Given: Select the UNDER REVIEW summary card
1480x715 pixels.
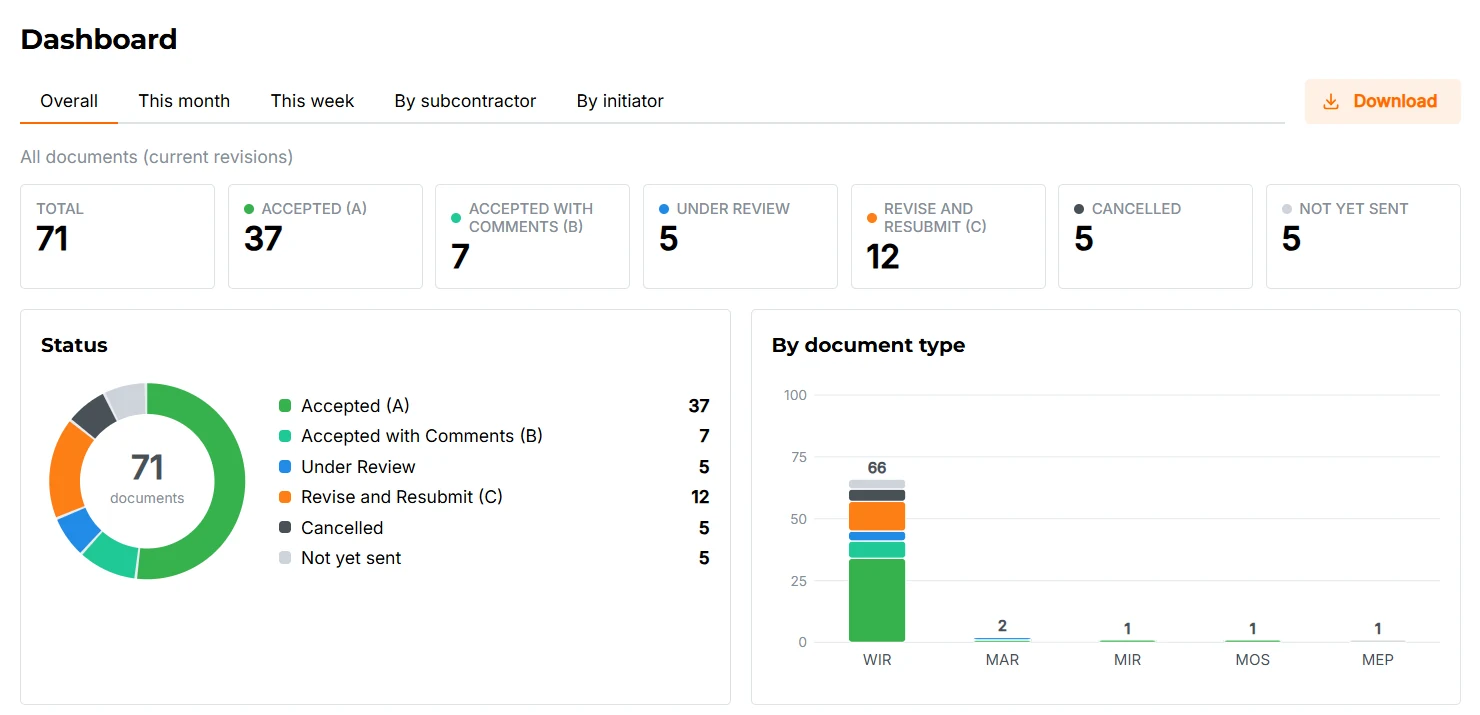Looking at the screenshot, I should tap(740, 236).
